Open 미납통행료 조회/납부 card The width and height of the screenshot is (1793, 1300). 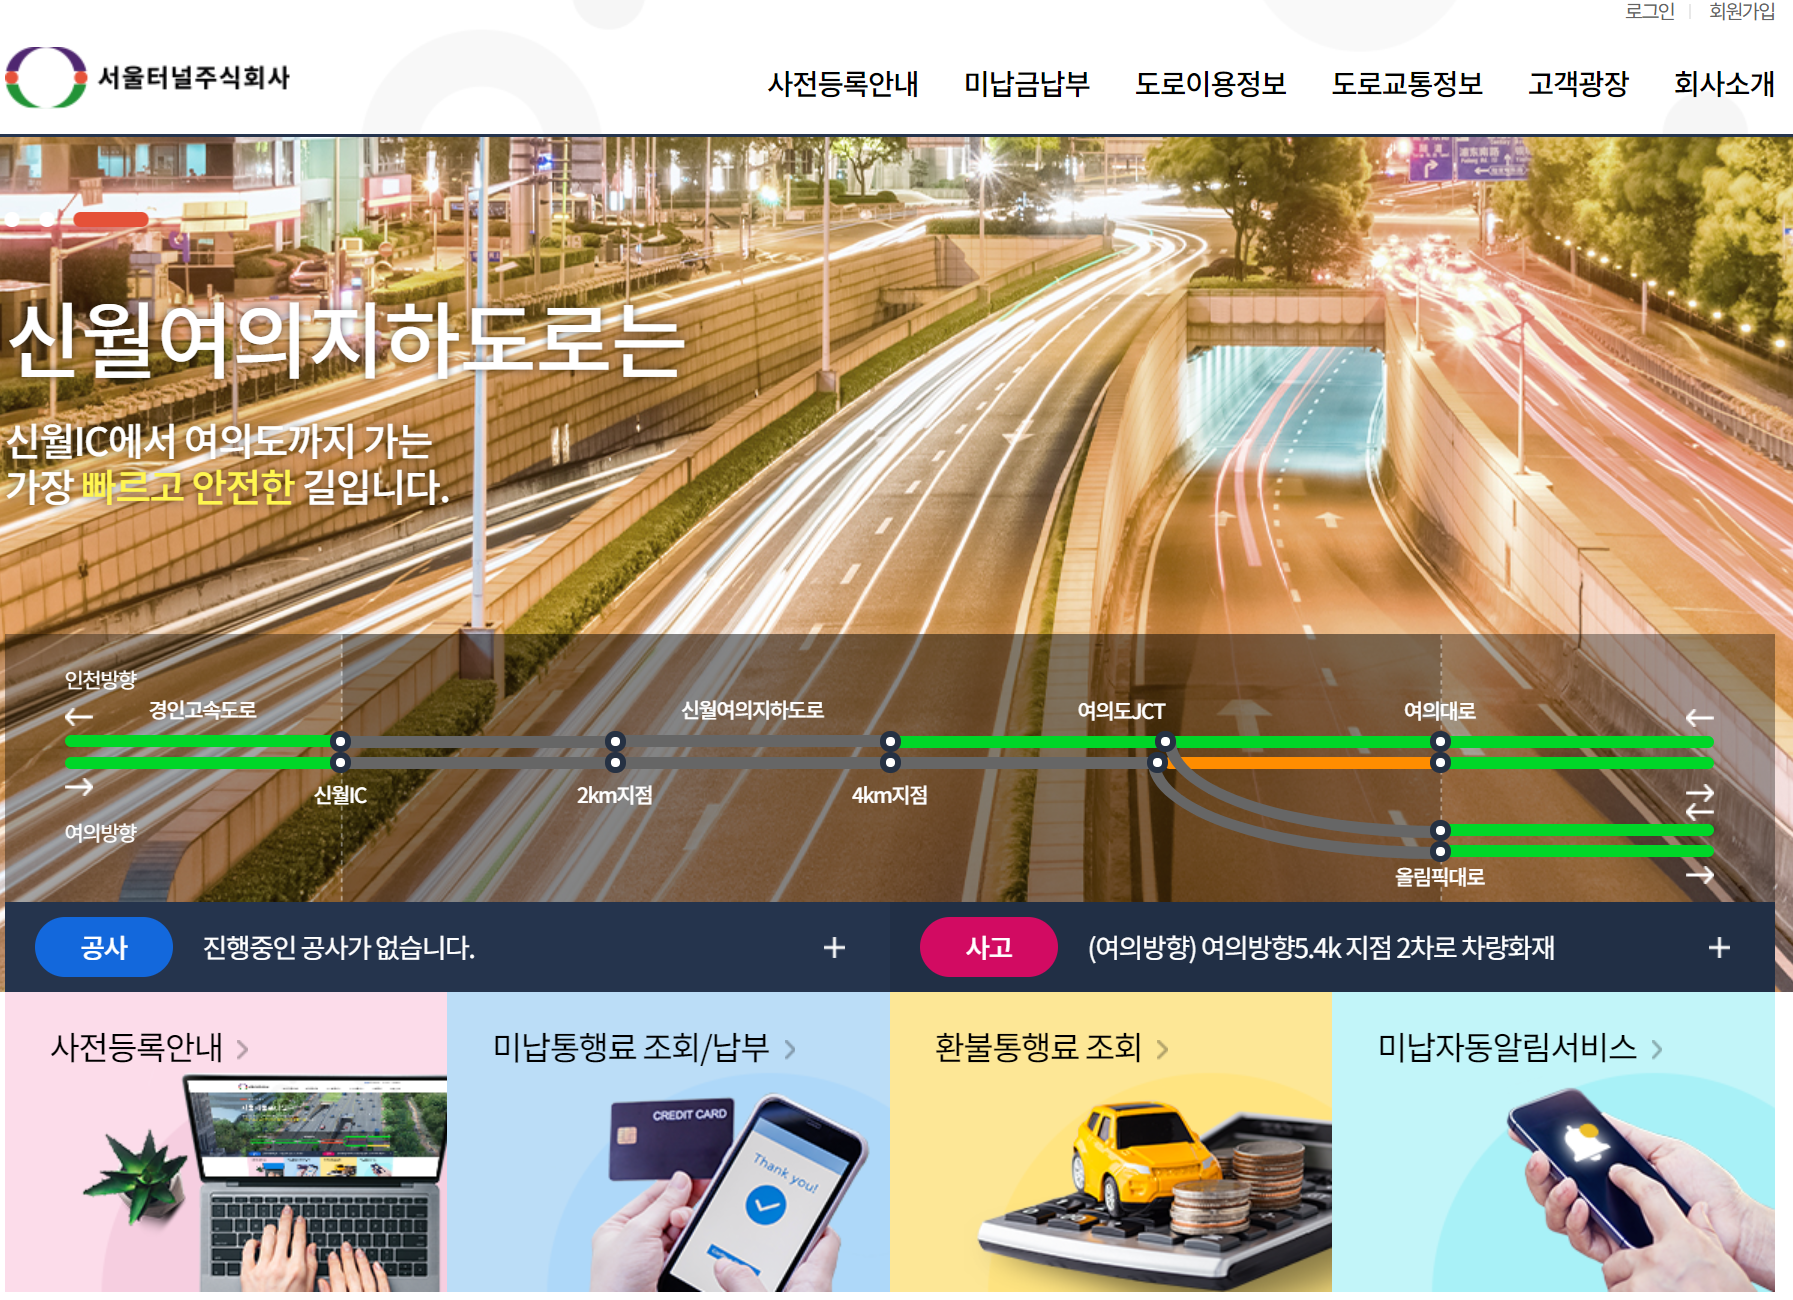click(x=668, y=1142)
